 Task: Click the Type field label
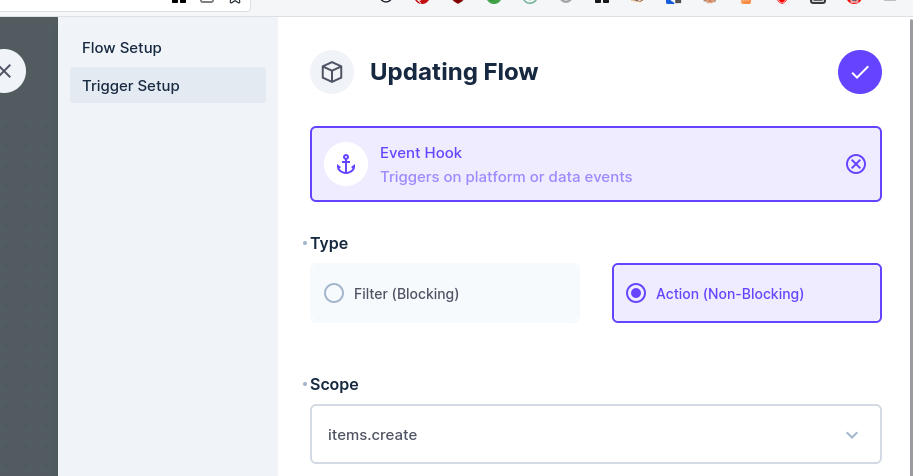pos(329,243)
